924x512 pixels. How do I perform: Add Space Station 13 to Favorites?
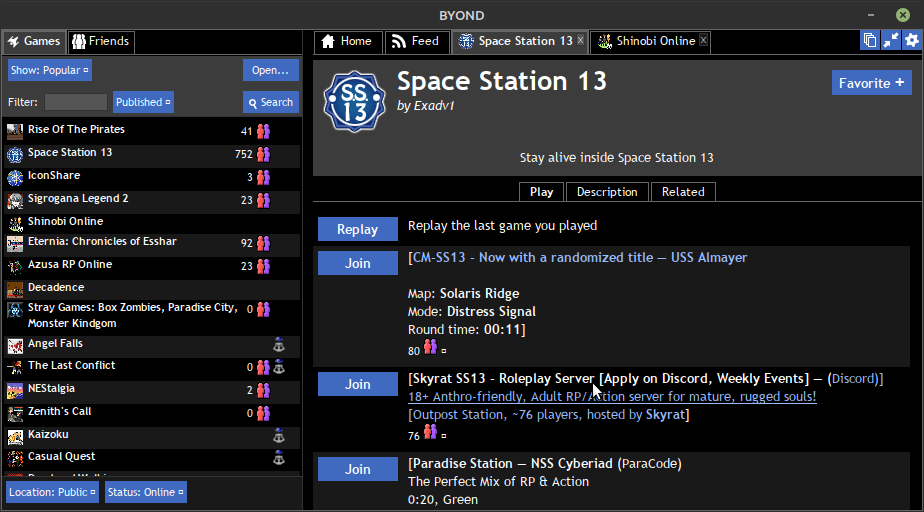pos(872,83)
